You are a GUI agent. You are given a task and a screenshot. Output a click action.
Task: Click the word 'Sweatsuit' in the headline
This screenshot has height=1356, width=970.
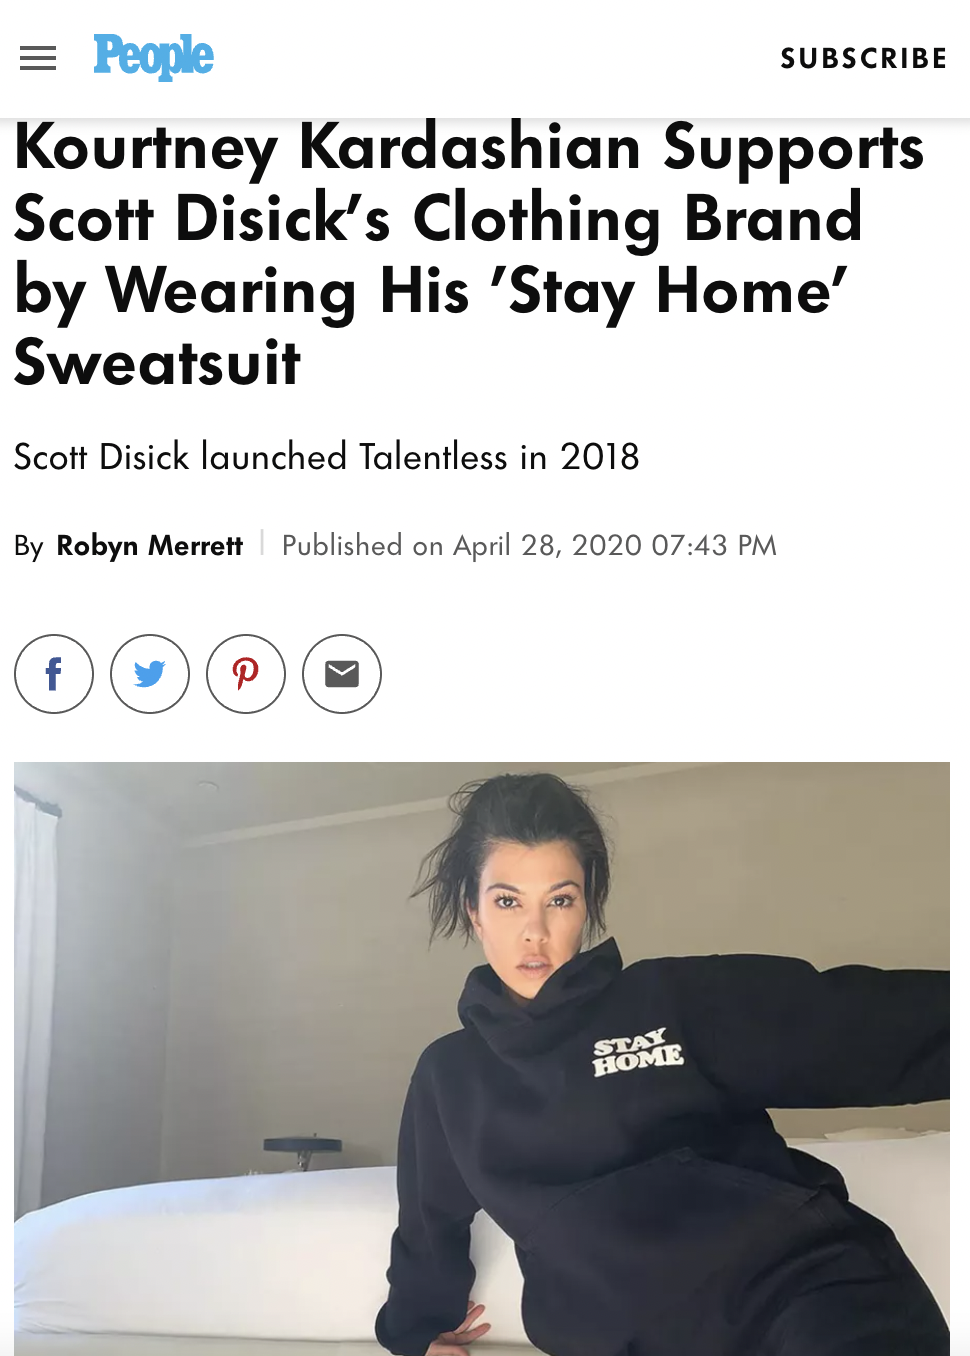point(157,362)
